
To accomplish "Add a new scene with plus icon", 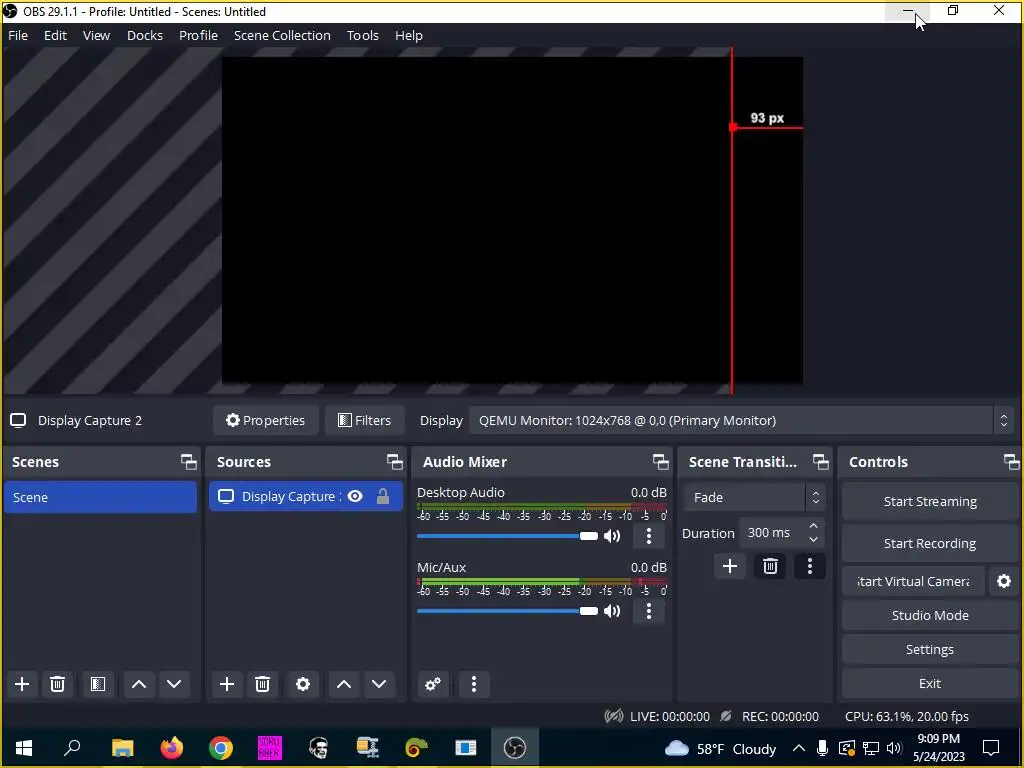I will [22, 684].
